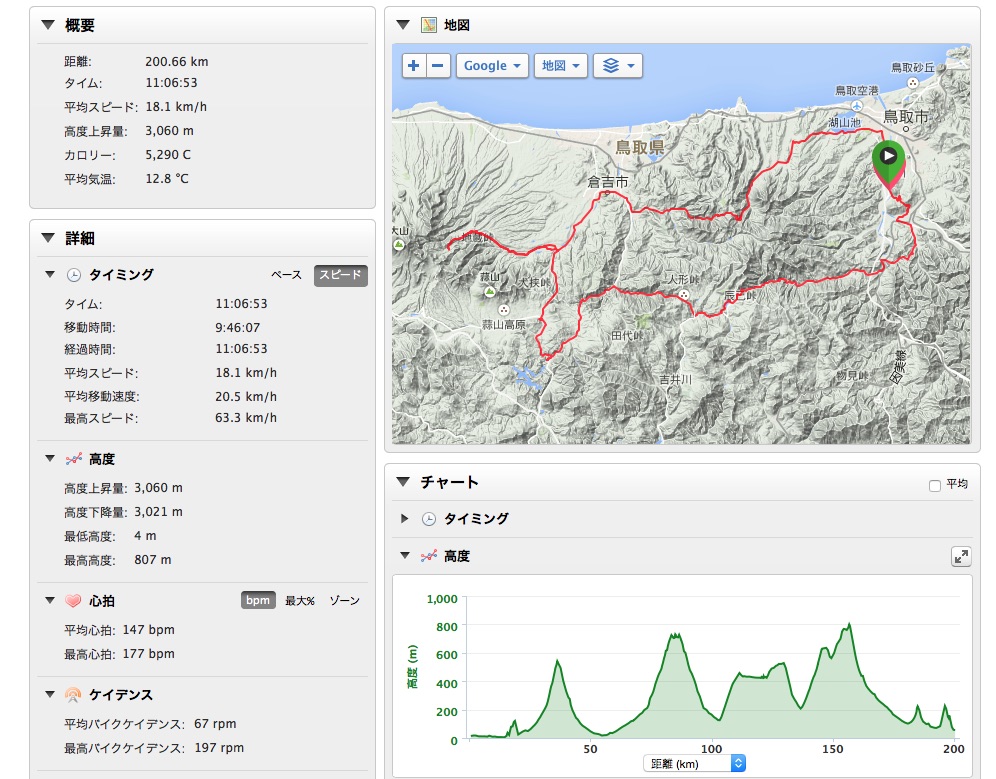Enable the 平均 checkbox in chart panel

[935, 485]
